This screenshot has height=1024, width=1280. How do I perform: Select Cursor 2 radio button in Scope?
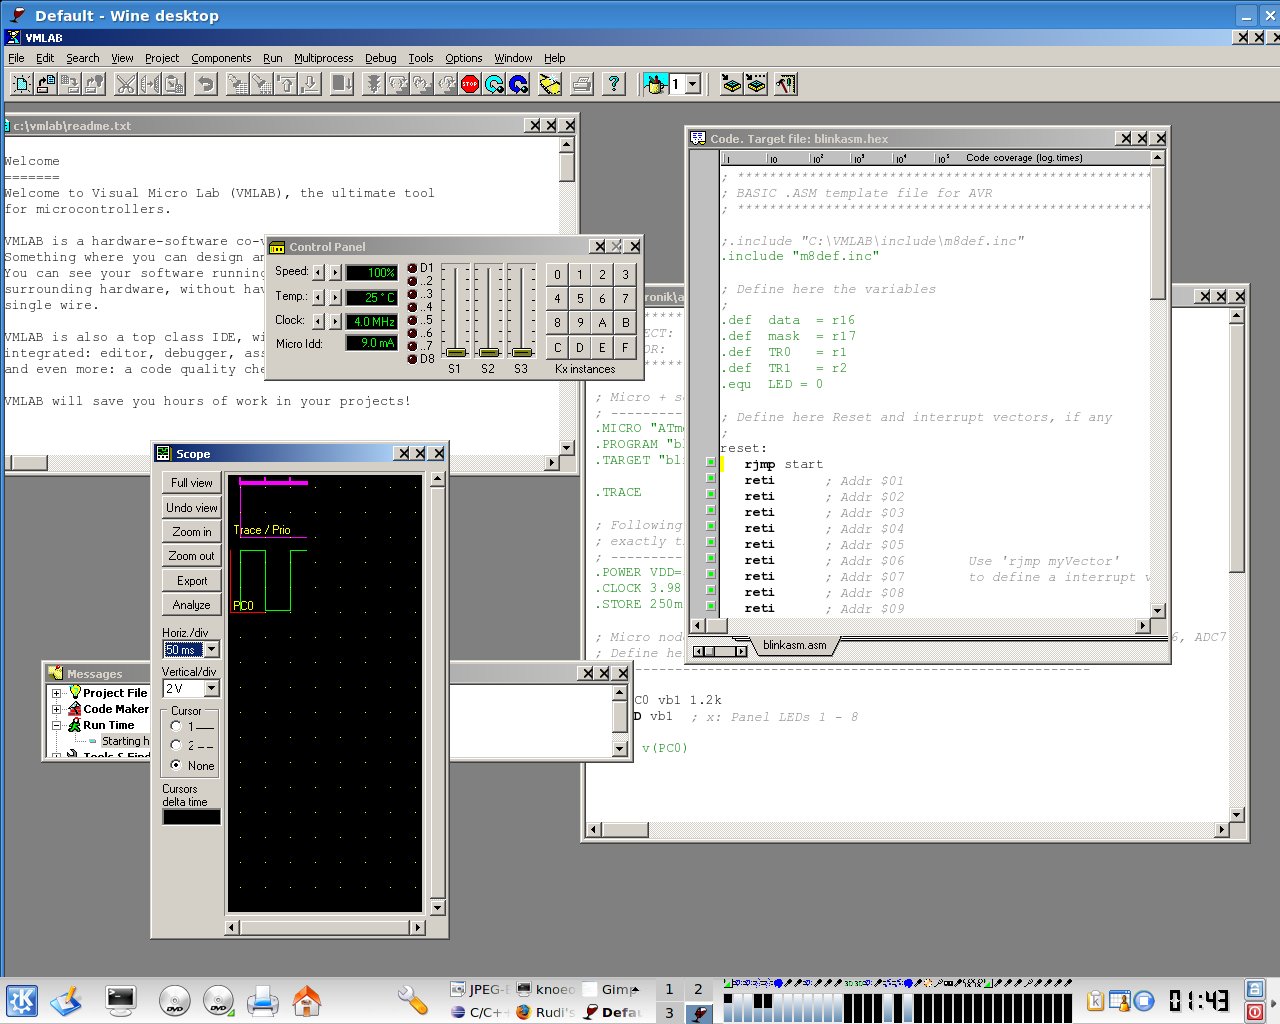[176, 745]
